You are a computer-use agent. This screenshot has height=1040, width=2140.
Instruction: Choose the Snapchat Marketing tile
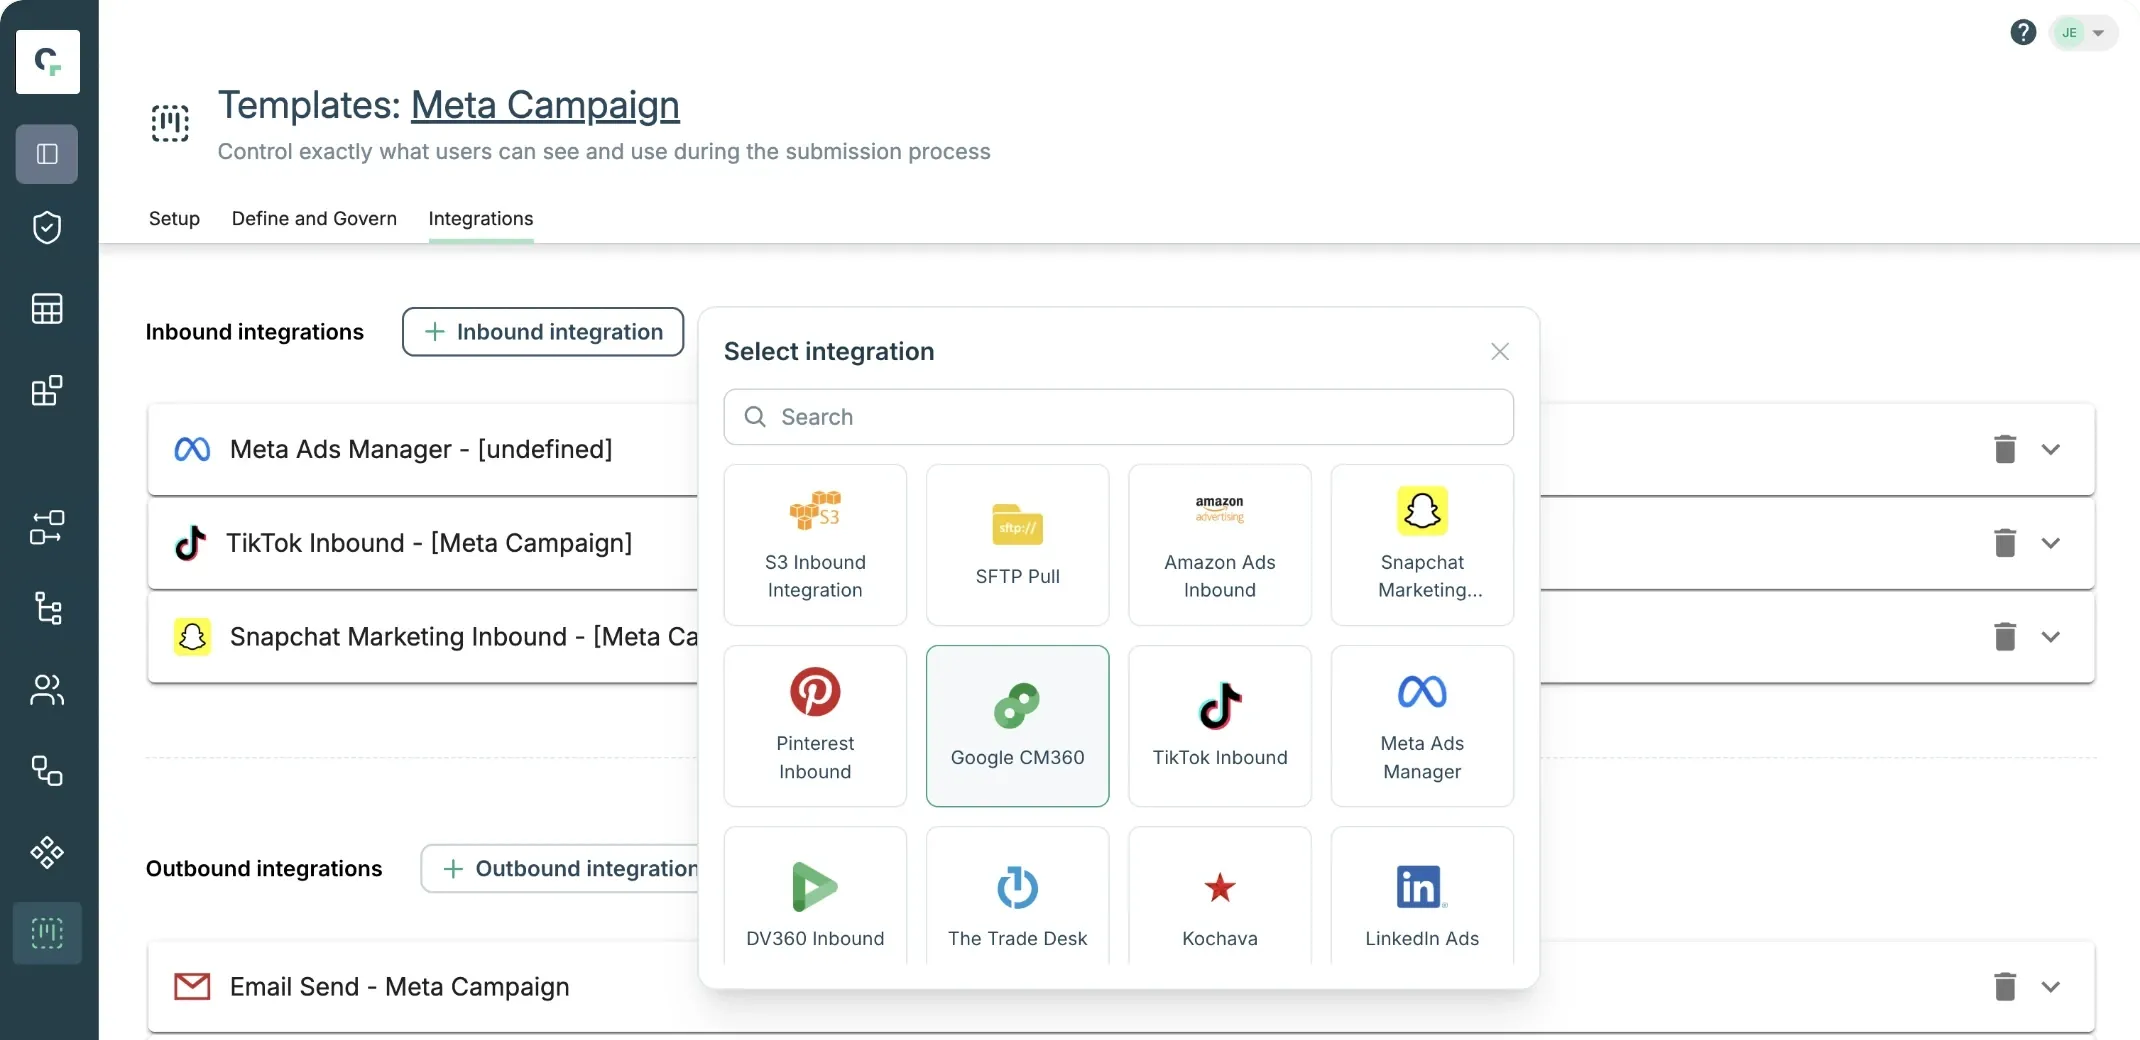[1422, 545]
